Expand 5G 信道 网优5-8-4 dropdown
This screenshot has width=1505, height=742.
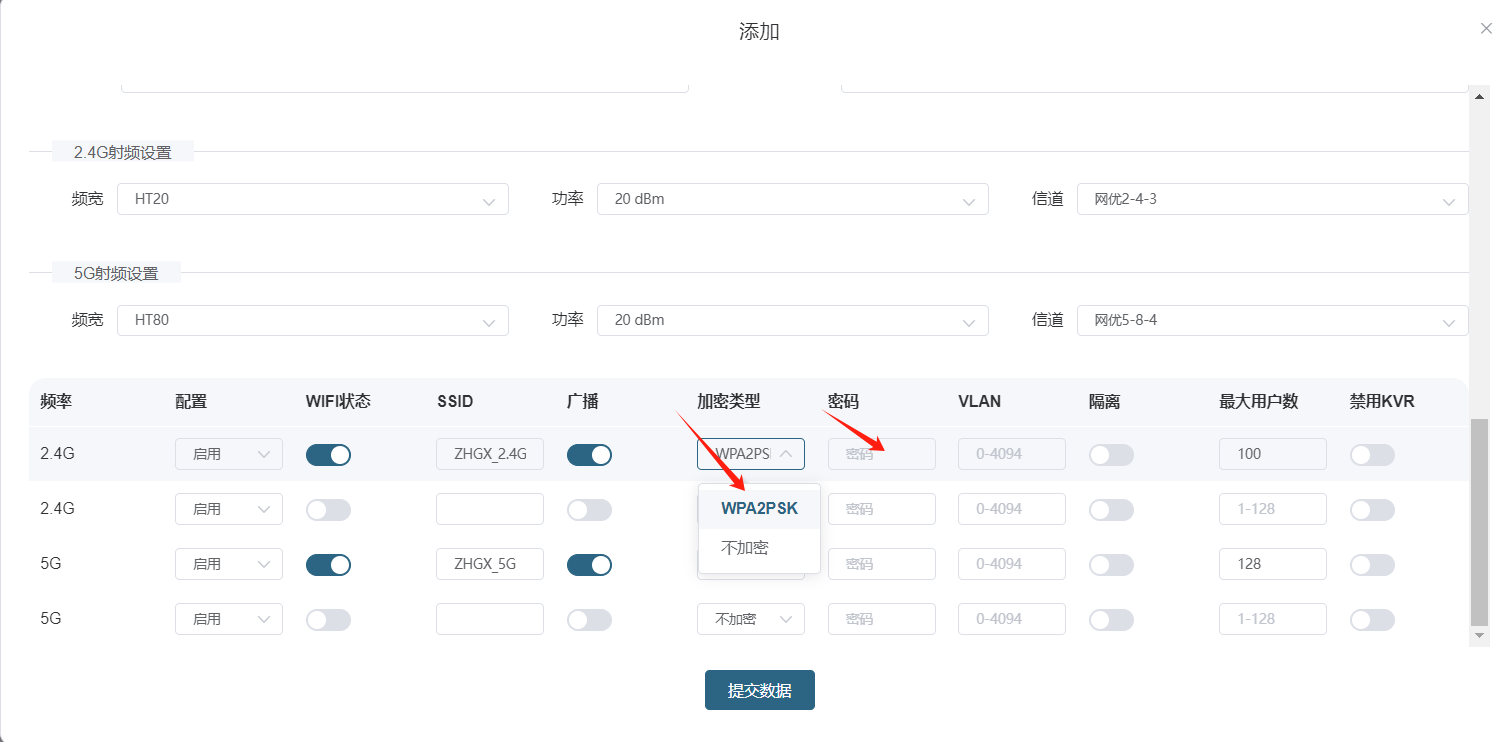pos(1272,320)
